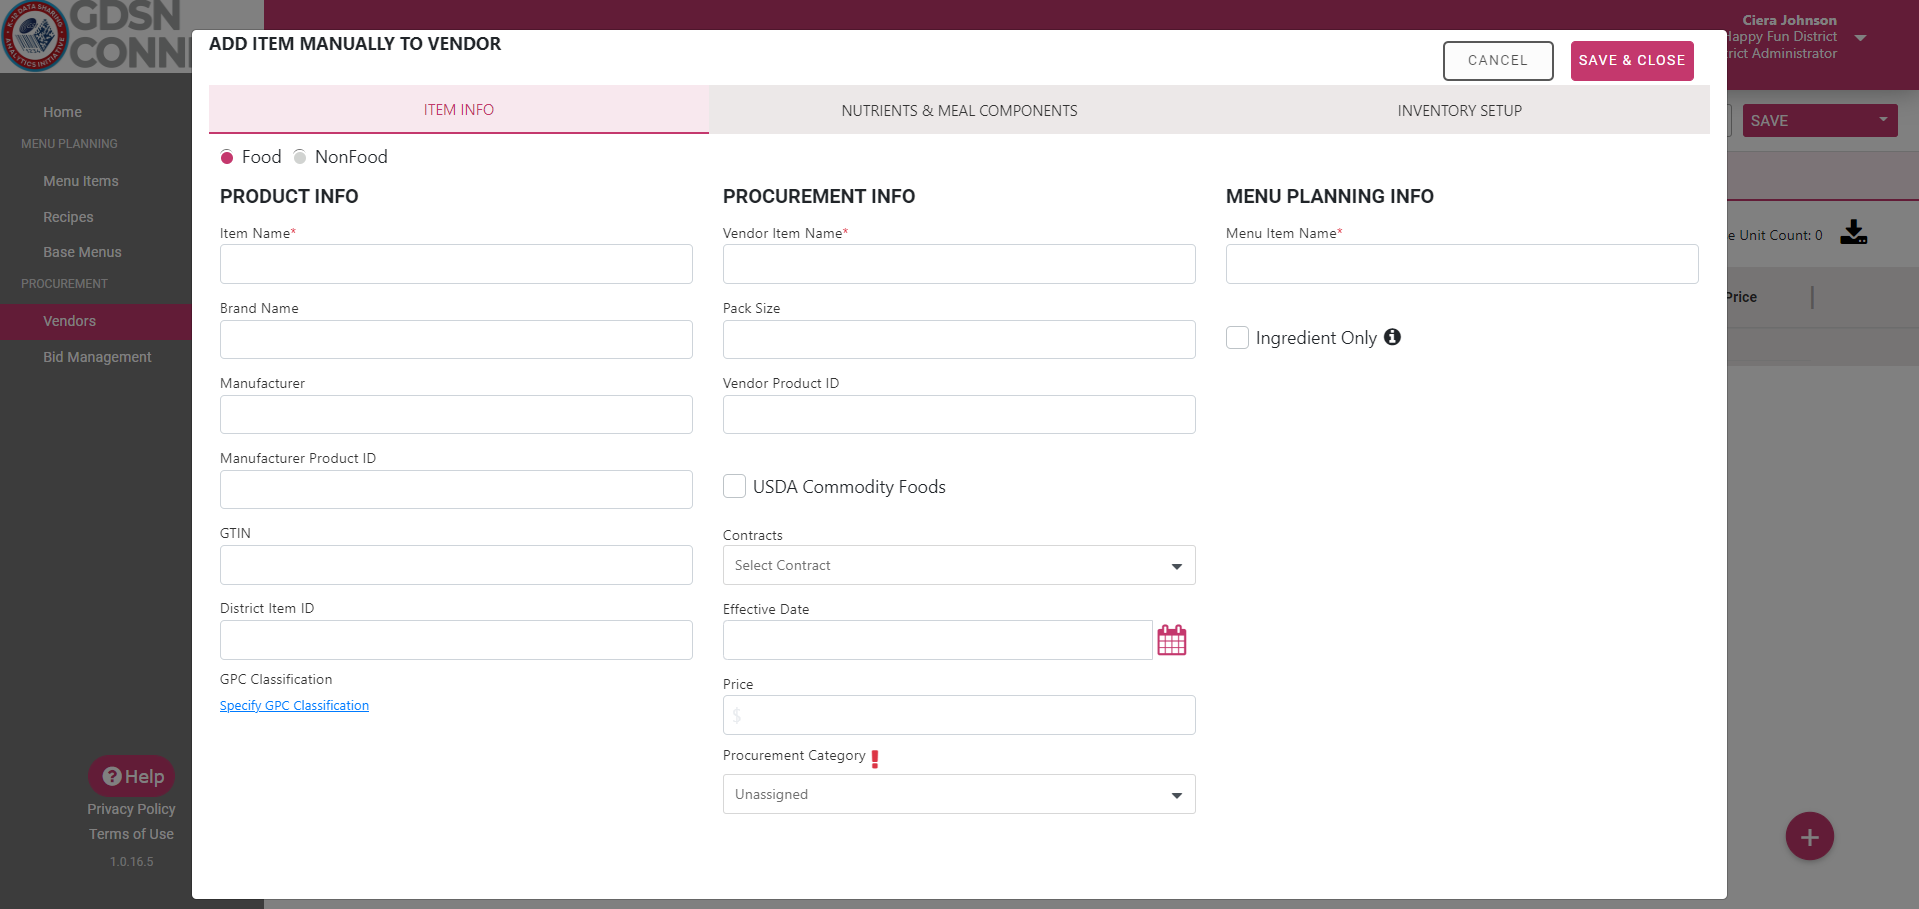1919x909 pixels.
Task: Click the GDSN Connect logo
Action: click(96, 36)
